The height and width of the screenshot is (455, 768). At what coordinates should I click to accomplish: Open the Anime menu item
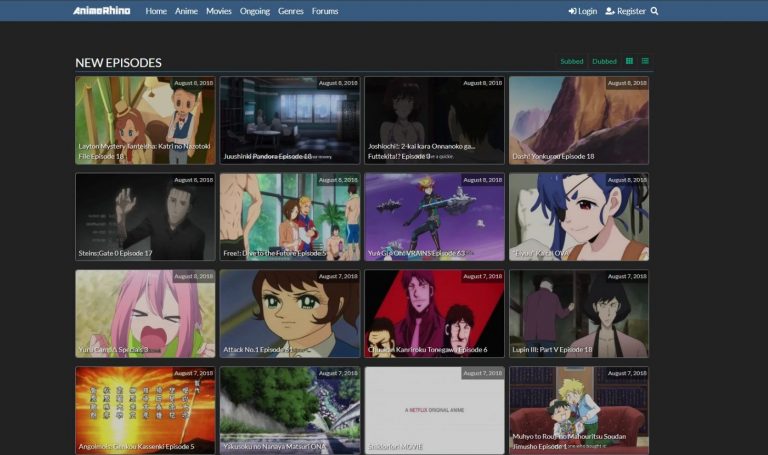(186, 11)
